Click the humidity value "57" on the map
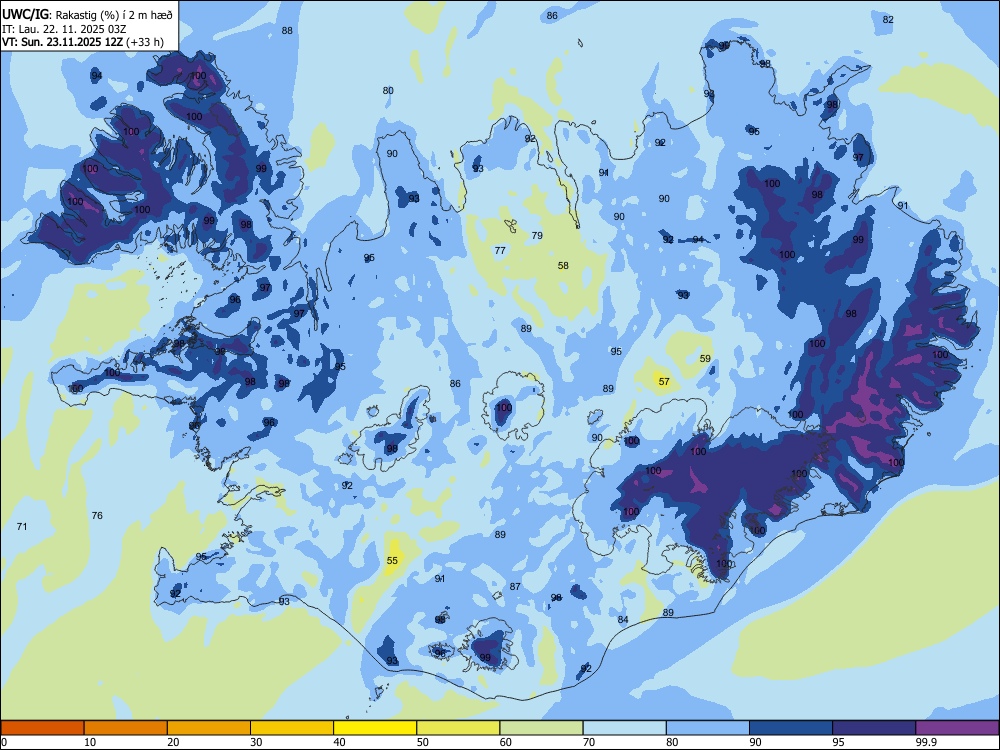 (x=664, y=381)
